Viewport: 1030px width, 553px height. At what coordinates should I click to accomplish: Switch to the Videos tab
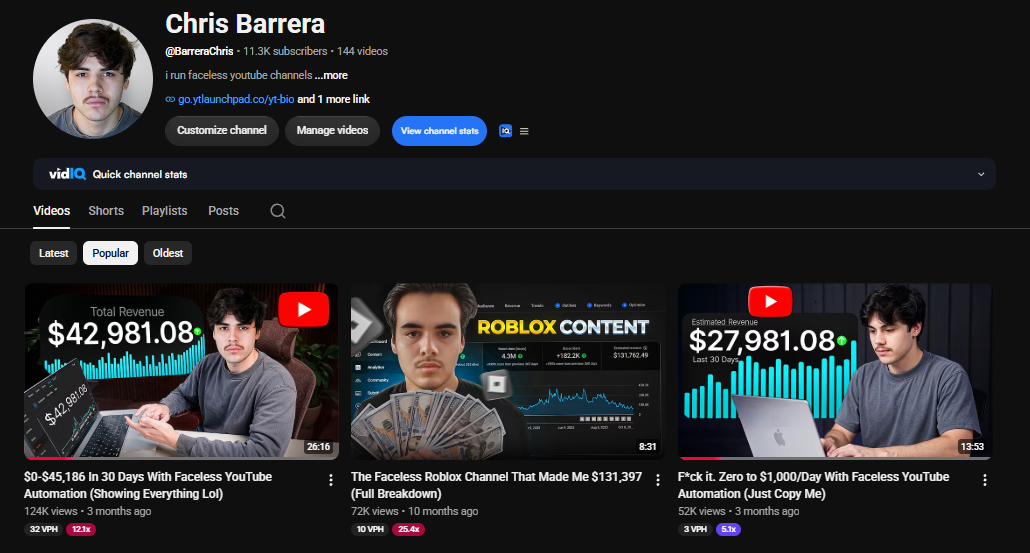click(51, 211)
